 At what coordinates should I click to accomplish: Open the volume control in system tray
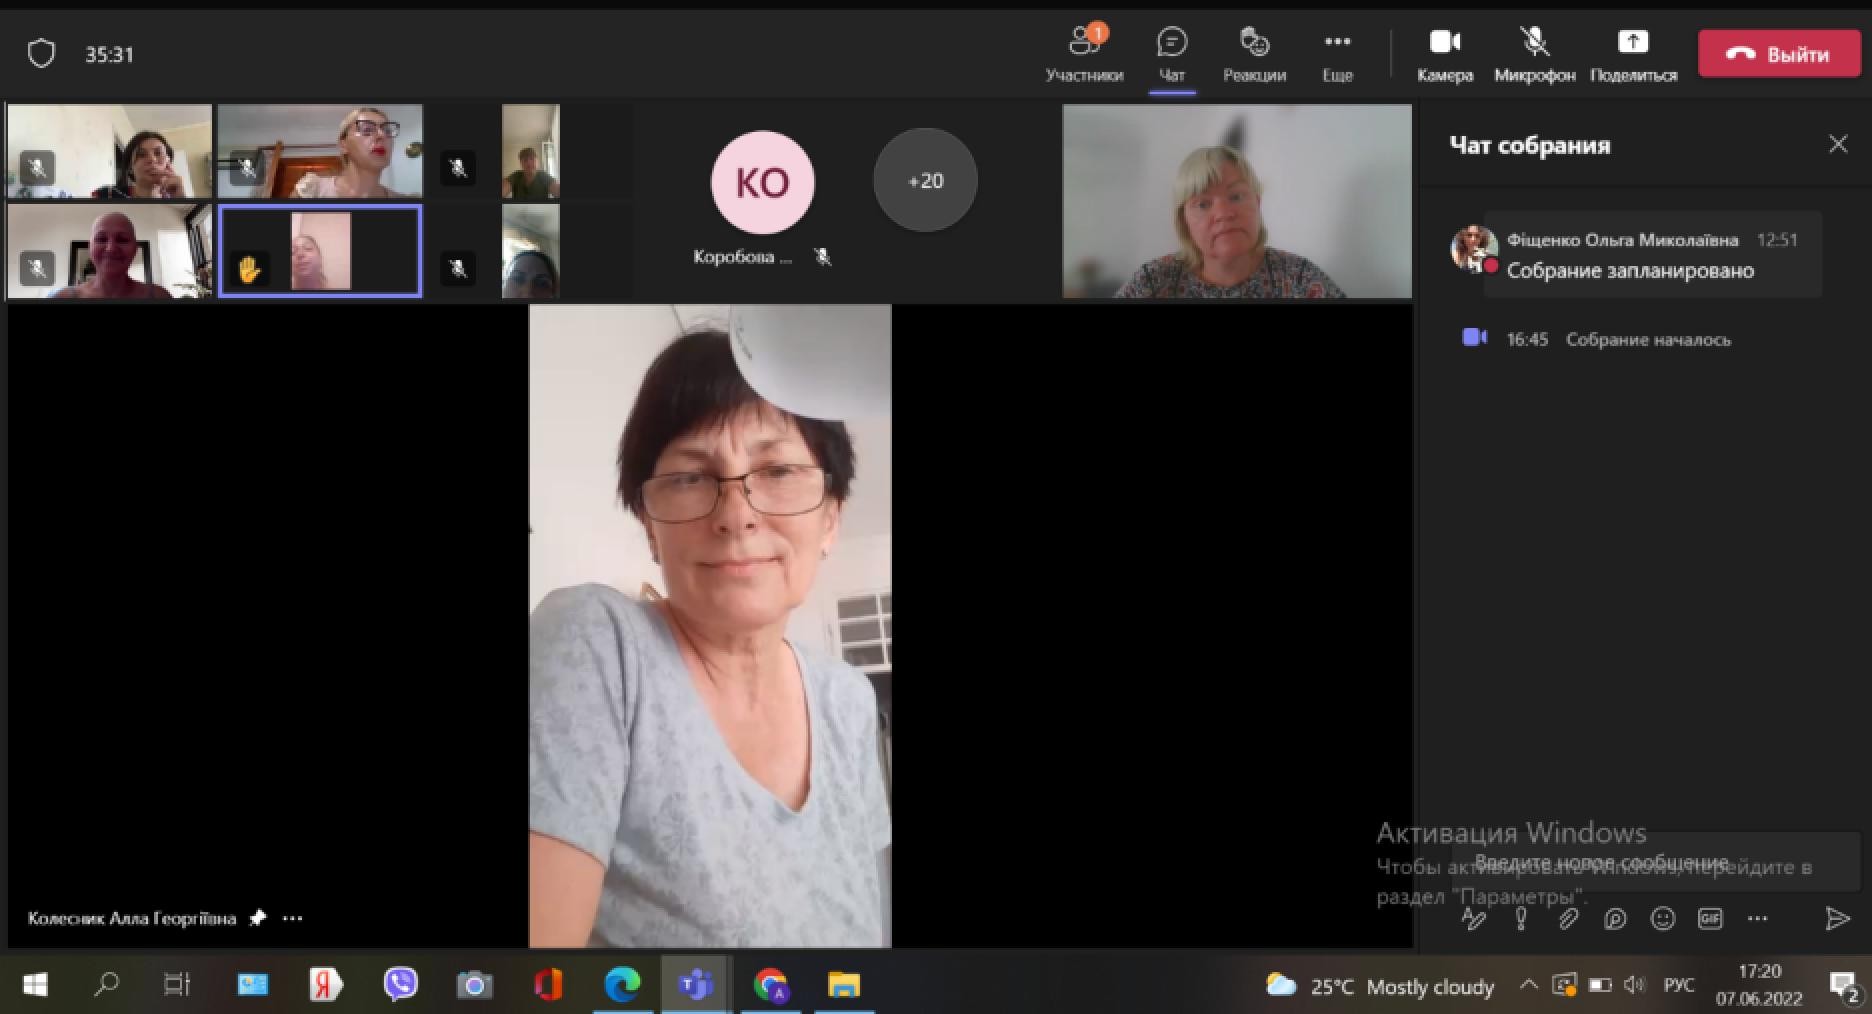(x=1634, y=985)
